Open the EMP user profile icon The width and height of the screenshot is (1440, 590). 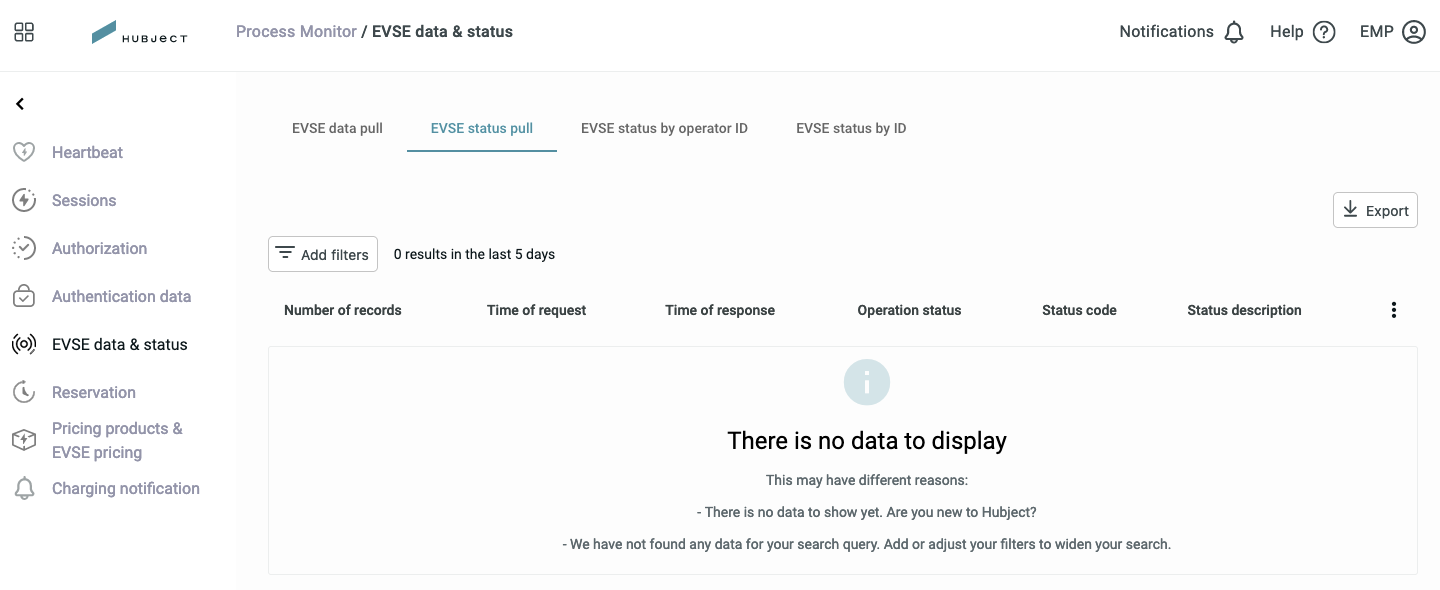tap(1414, 32)
